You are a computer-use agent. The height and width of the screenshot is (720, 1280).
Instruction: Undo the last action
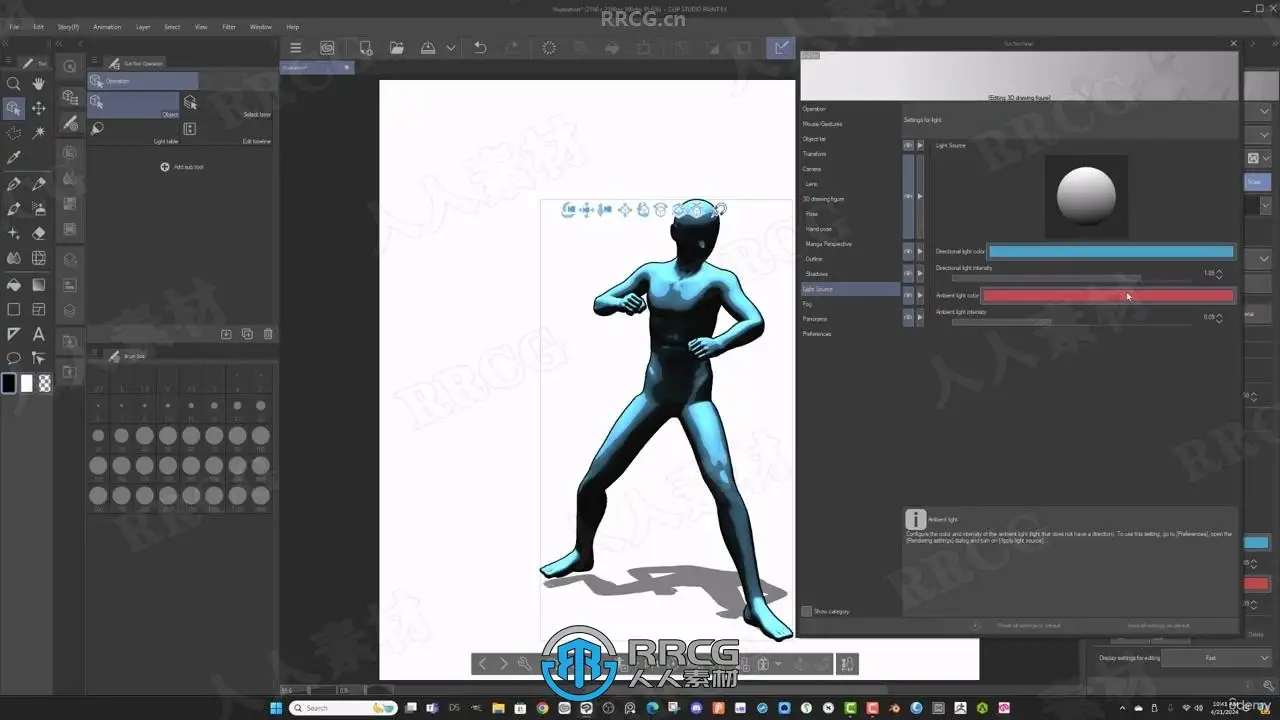pos(480,48)
